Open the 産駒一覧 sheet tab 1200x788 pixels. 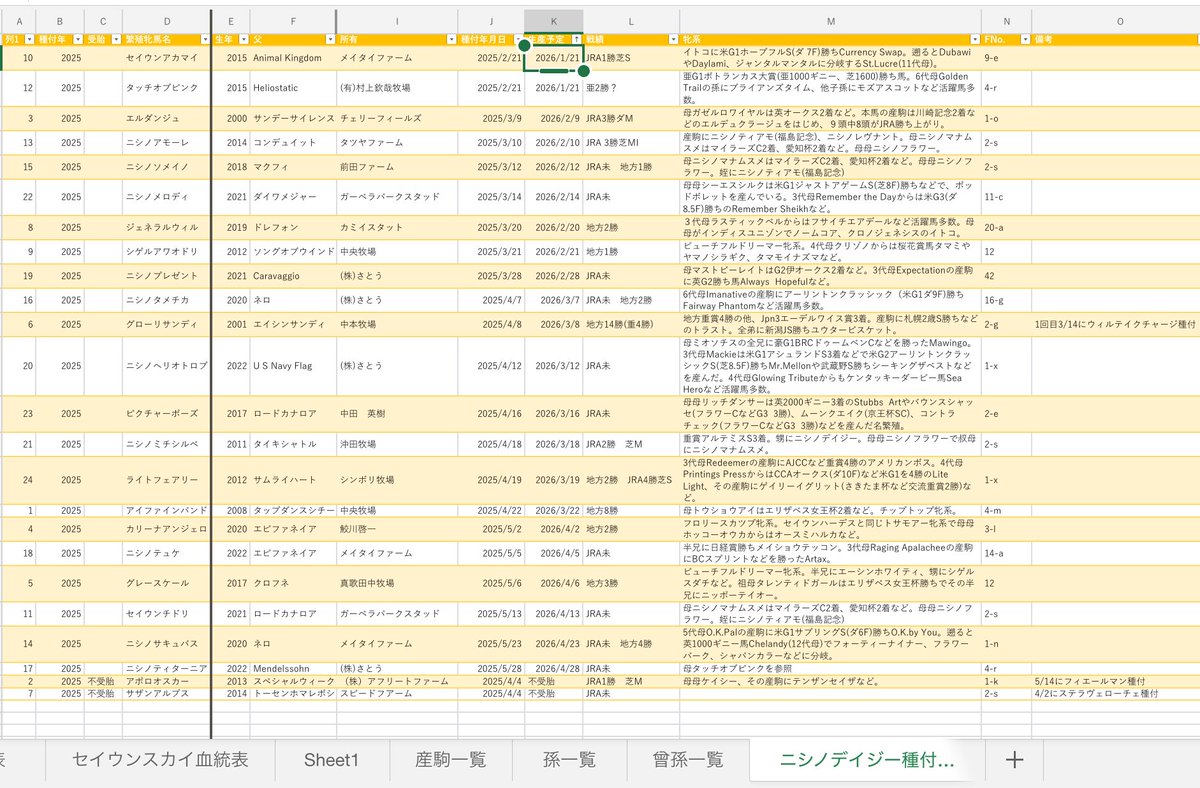(x=450, y=760)
